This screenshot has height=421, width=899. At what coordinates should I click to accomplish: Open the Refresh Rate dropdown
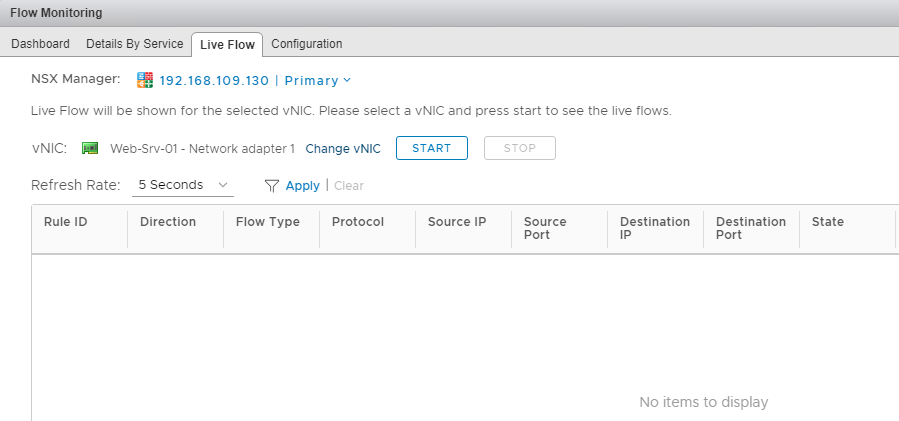tap(182, 185)
